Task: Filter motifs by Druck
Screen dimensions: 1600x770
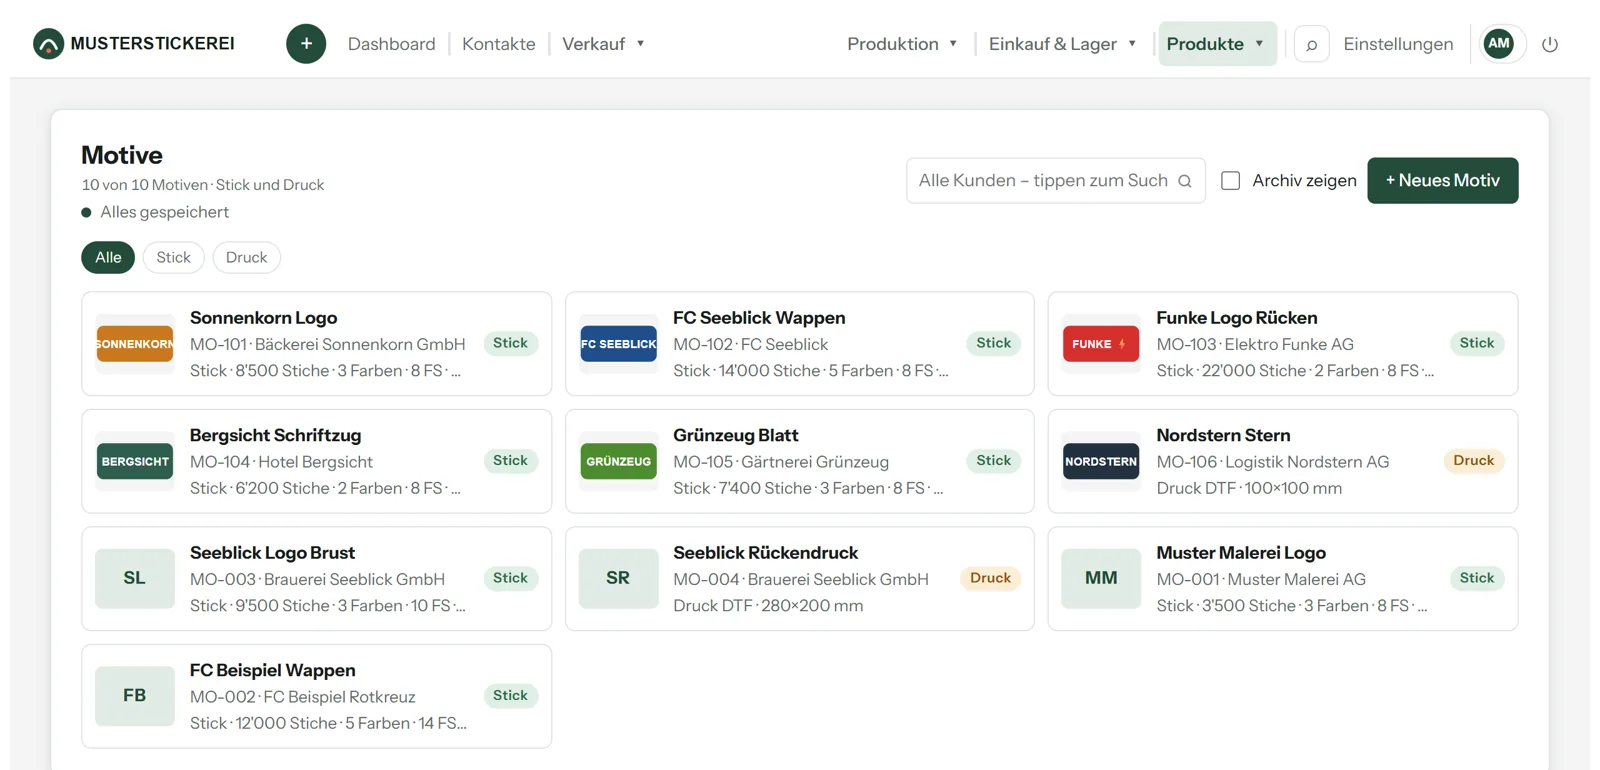Action: coord(246,257)
